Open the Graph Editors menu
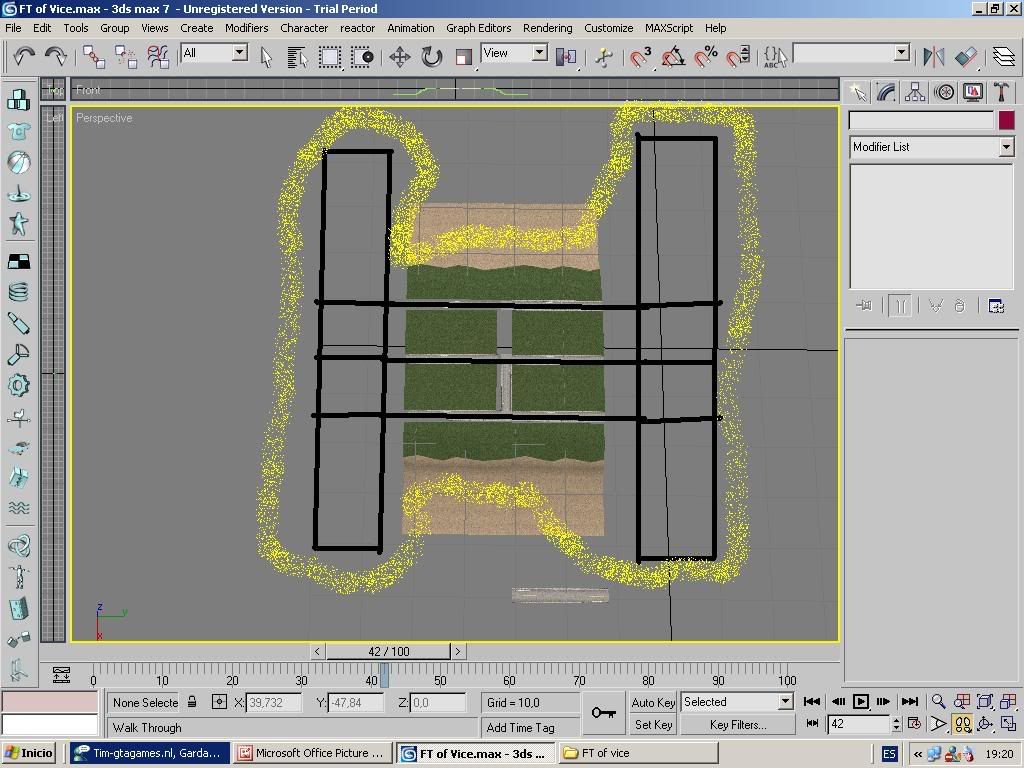This screenshot has width=1024, height=768. pyautogui.click(x=479, y=28)
